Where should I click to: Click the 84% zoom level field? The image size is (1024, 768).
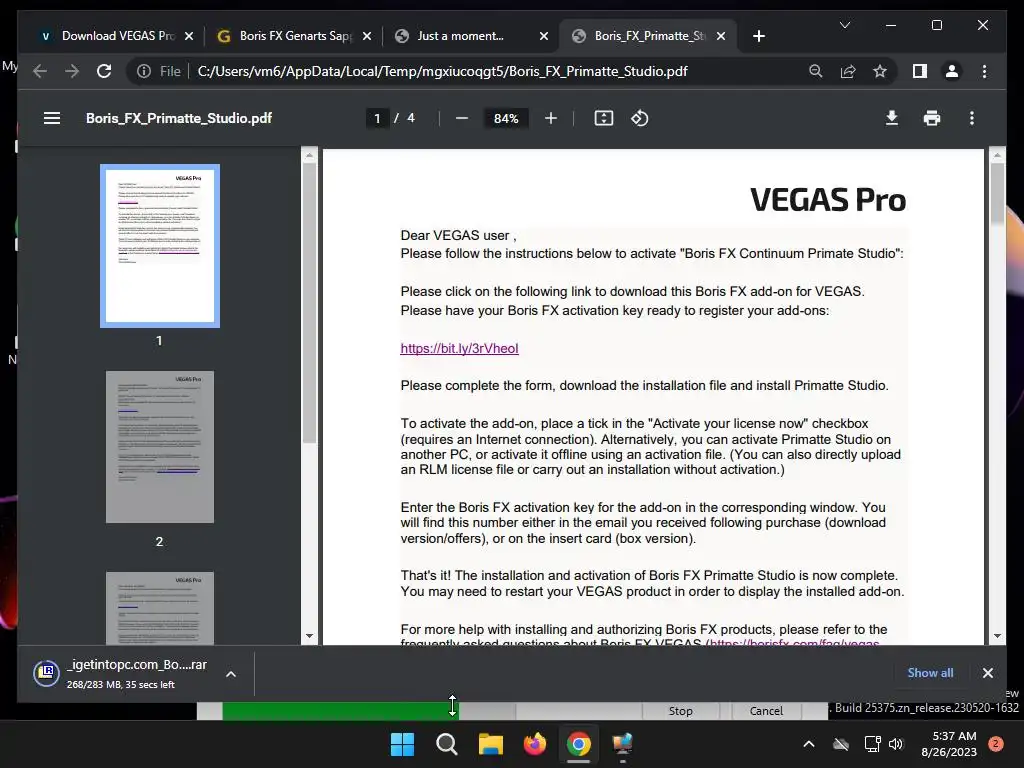(x=506, y=118)
